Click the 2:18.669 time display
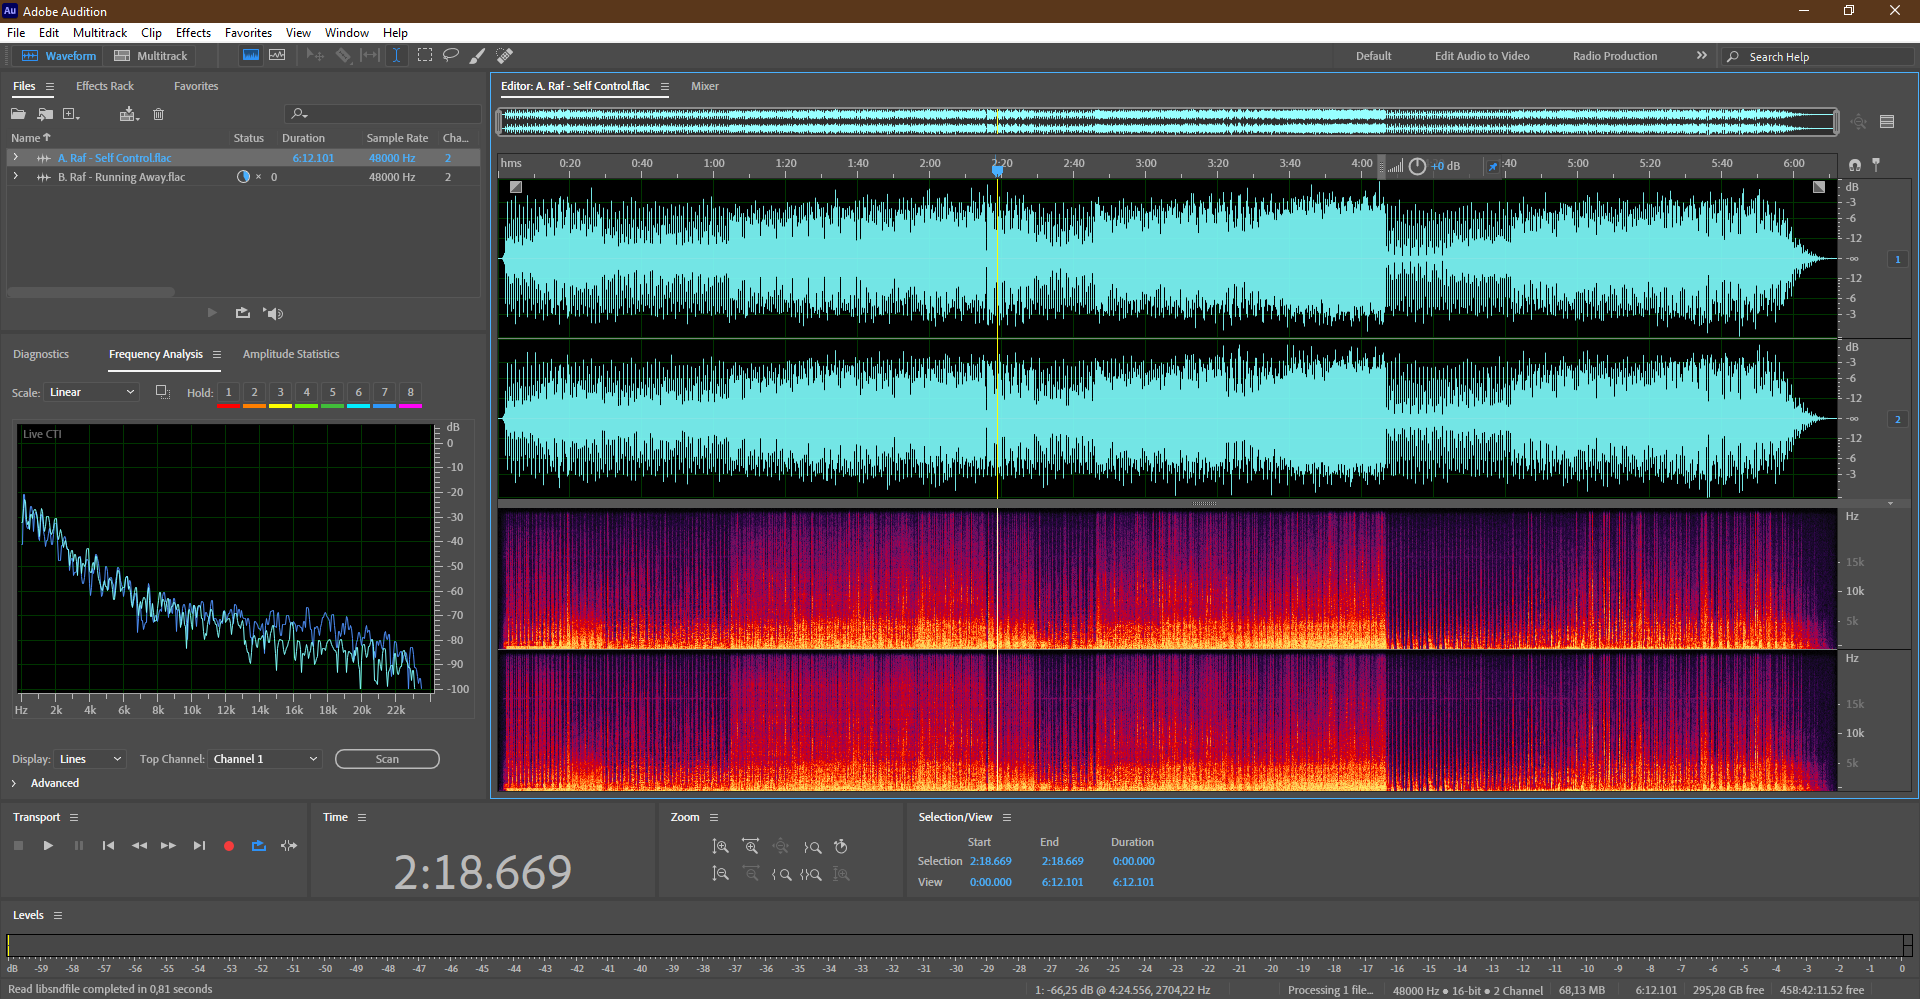The height and width of the screenshot is (999, 1920). coord(483,872)
